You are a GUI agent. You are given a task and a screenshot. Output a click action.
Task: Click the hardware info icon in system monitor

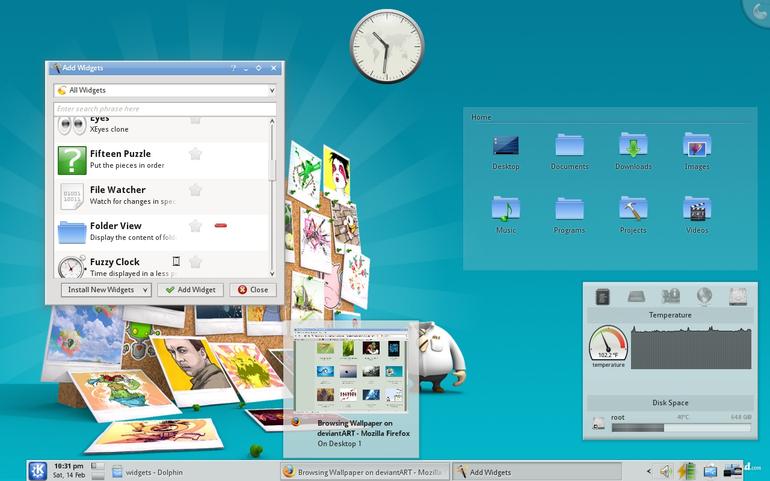point(670,296)
